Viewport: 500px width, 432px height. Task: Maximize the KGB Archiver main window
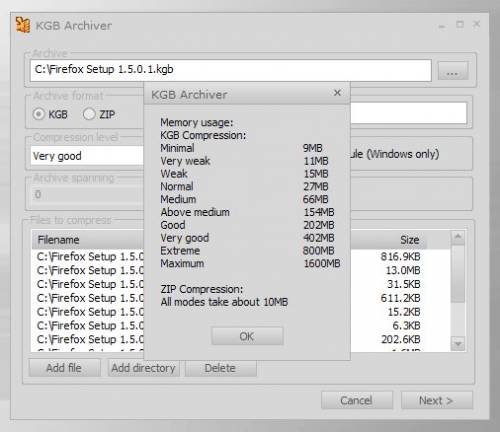[460, 25]
